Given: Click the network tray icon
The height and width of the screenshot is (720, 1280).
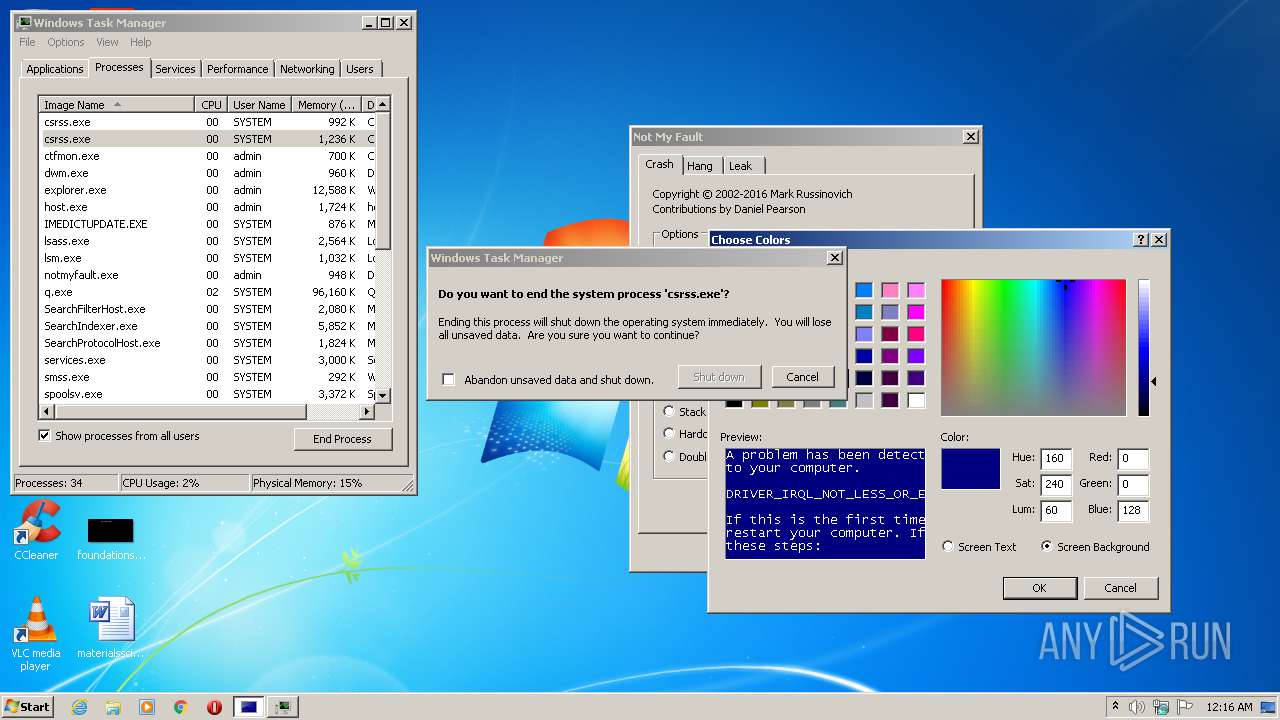Looking at the screenshot, I should (x=1161, y=707).
